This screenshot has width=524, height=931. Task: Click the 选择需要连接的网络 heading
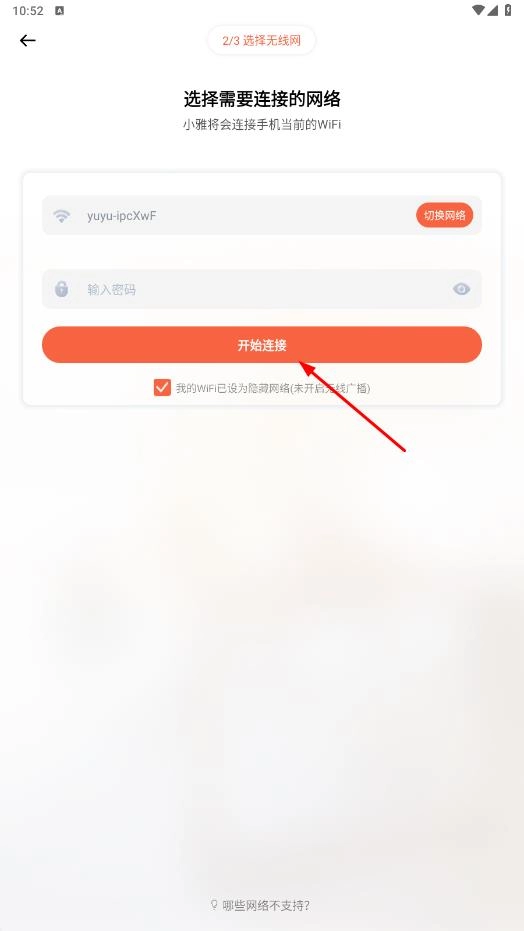click(x=262, y=99)
